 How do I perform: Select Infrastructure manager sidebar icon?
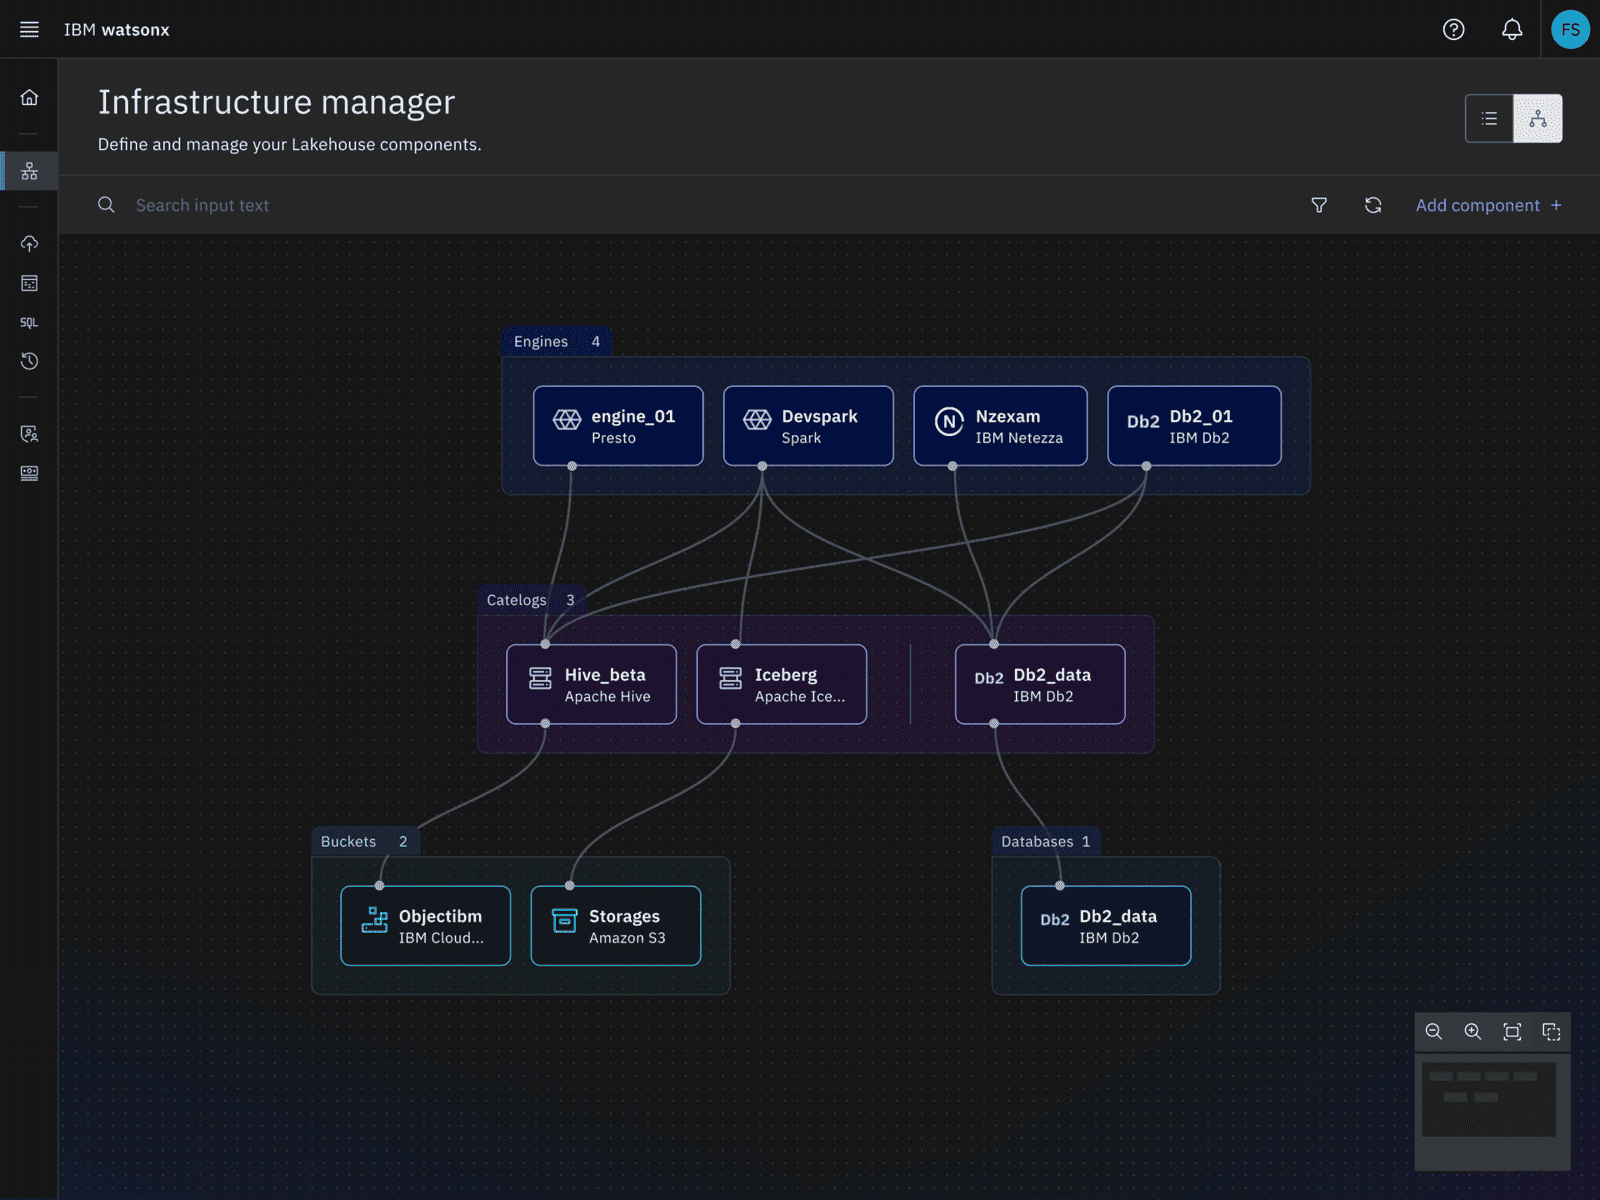click(29, 171)
